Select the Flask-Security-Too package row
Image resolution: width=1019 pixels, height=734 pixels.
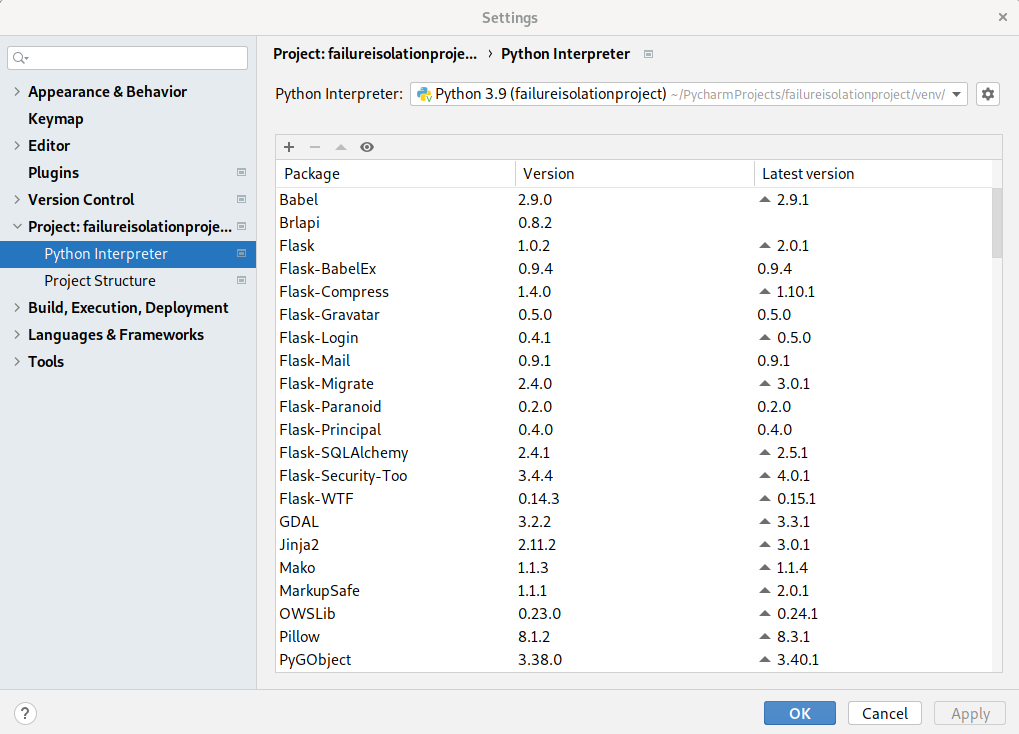[x=634, y=476]
